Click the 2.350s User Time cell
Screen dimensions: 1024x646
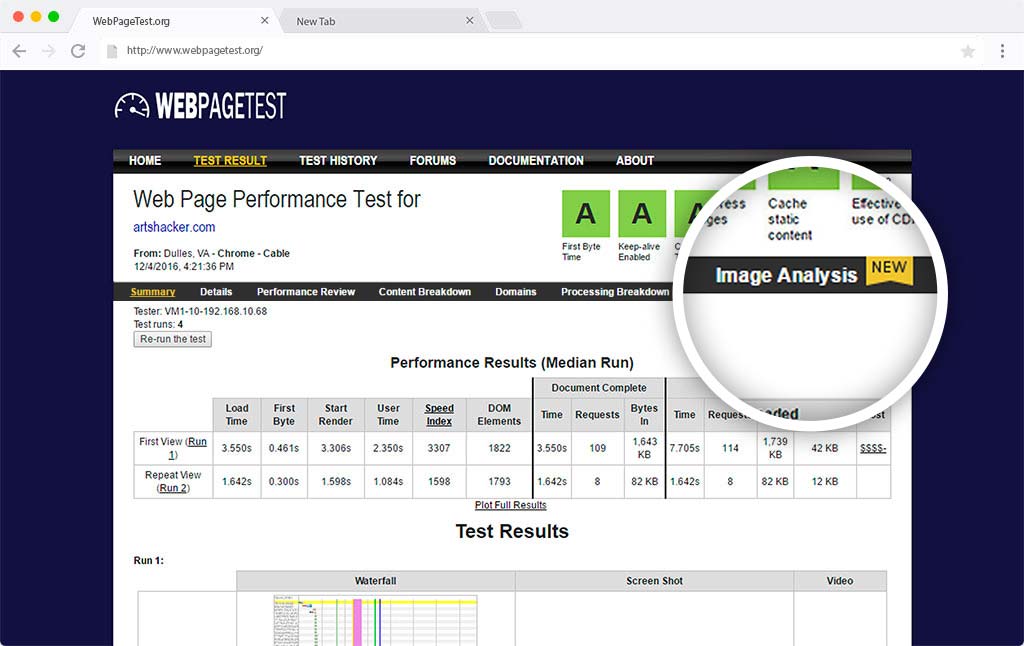click(388, 448)
